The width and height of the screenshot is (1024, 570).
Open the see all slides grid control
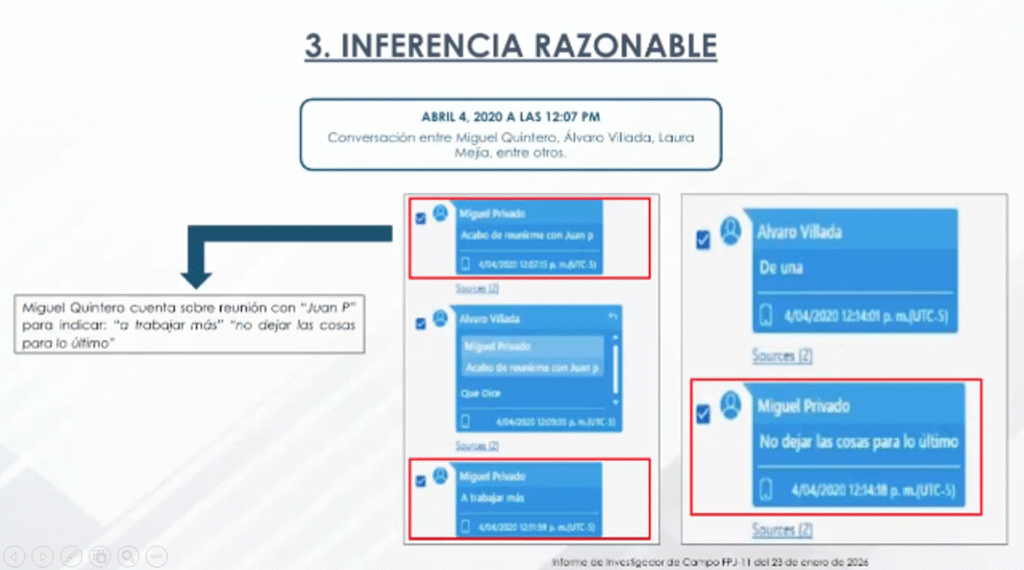(100, 557)
